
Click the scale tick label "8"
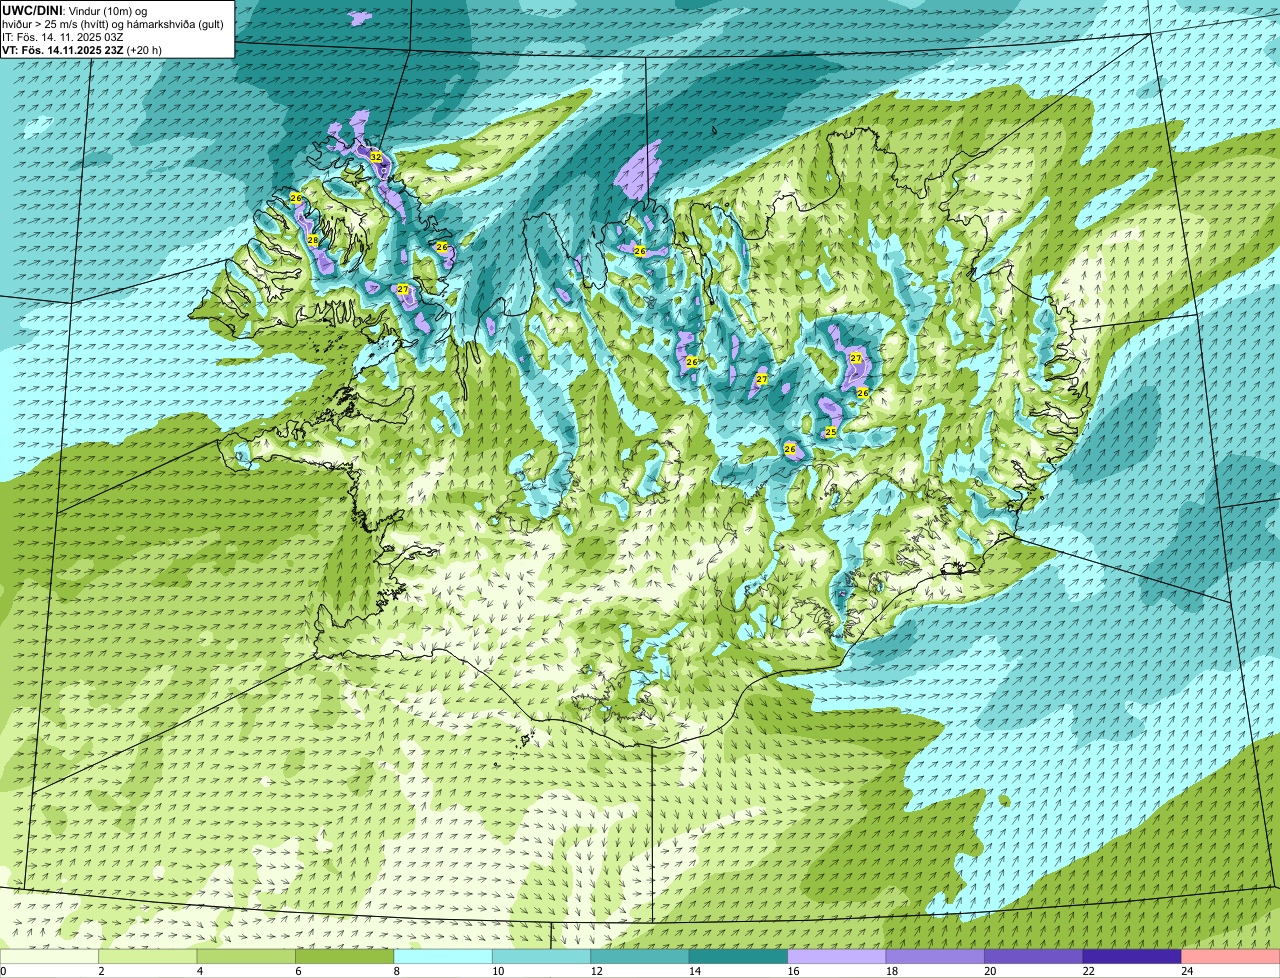point(396,970)
